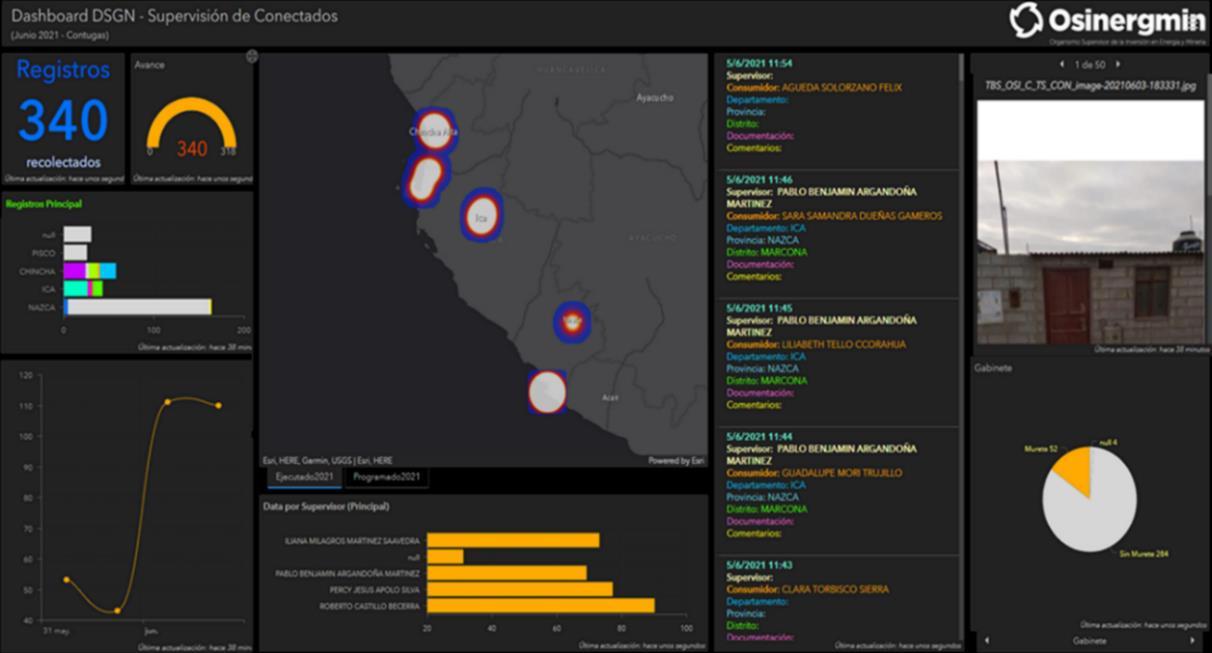This screenshot has height=653, width=1212.
Task: Select ROBERTO CASTILLO BECERRA bar
Action: pyautogui.click(x=541, y=606)
